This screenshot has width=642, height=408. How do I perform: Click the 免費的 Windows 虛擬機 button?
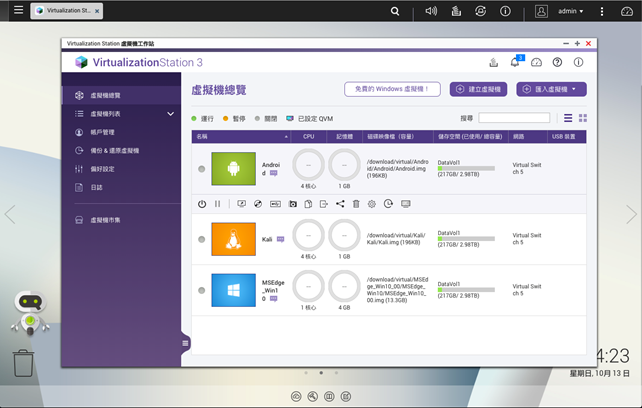(x=392, y=89)
